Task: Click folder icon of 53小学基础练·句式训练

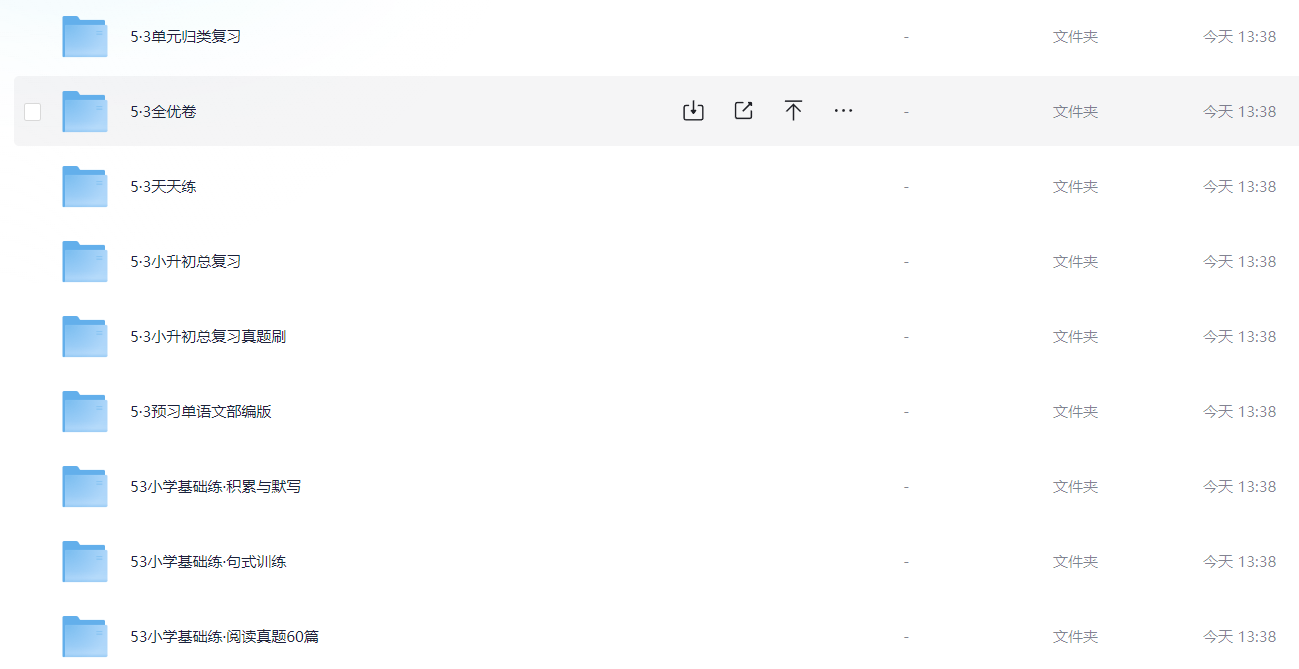Action: [85, 561]
